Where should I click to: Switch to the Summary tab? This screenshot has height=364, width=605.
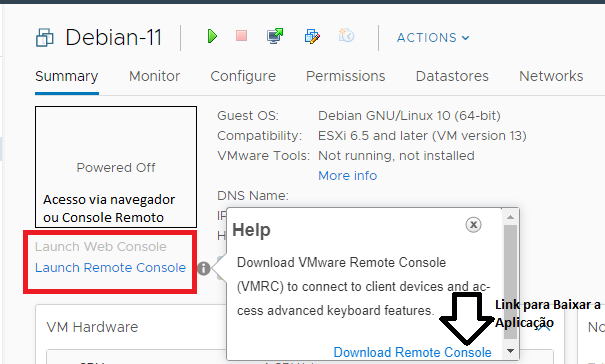[67, 76]
